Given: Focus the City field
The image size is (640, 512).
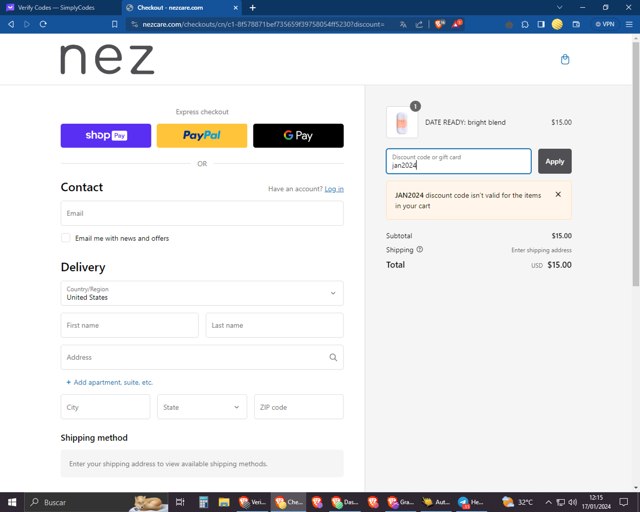Looking at the screenshot, I should pyautogui.click(x=105, y=407).
